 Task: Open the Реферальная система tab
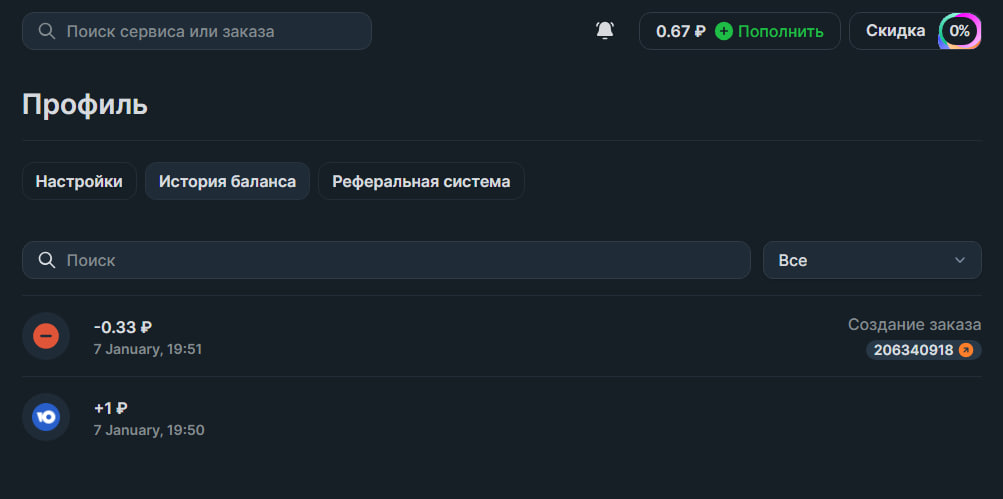pyautogui.click(x=421, y=181)
